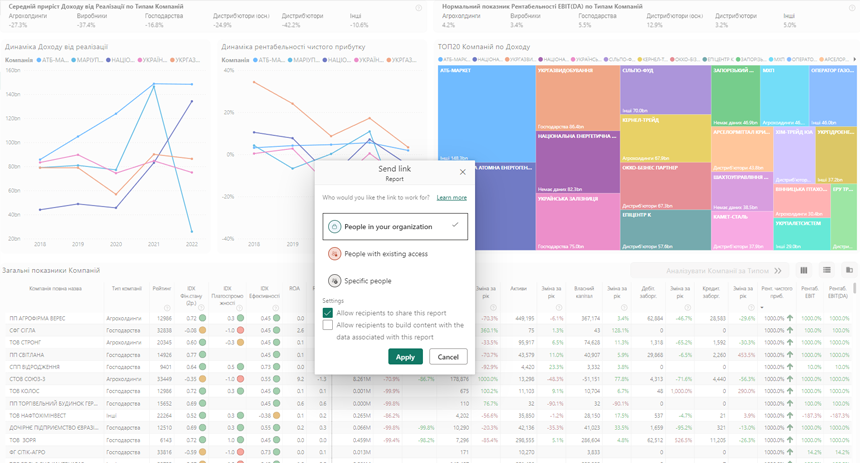Screen dimensions: 860x463
Task: Click orange efficiency indicator in ТОВ НАФТОХІМІНВЕСТ row
Action: tap(276, 416)
